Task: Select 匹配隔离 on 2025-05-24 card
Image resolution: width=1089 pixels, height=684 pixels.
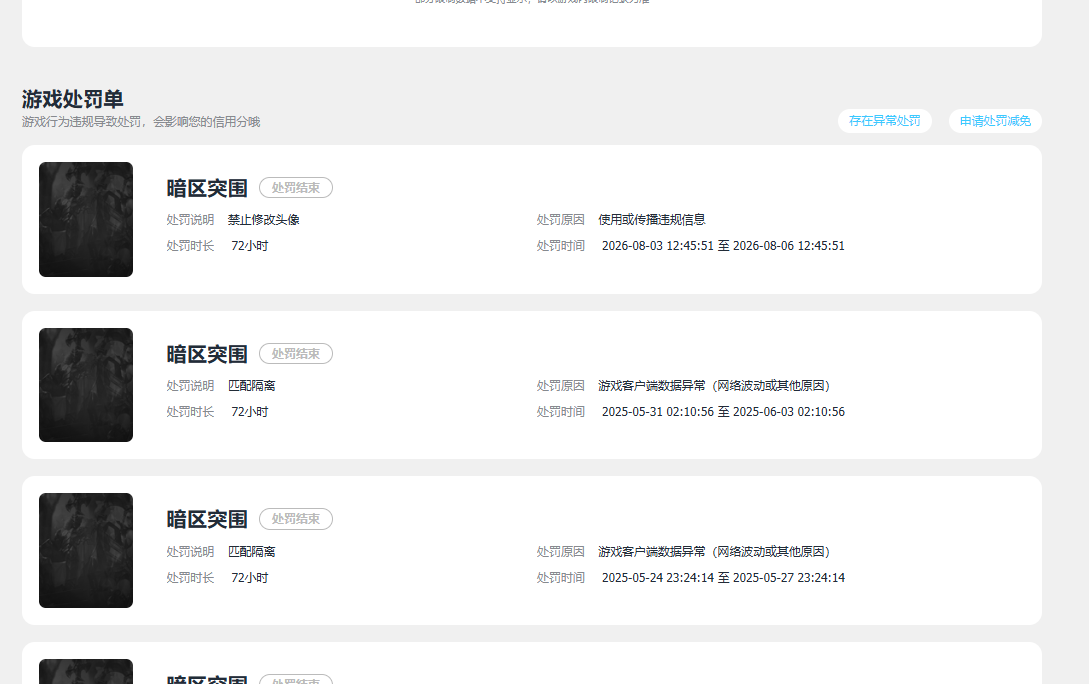Action: [252, 551]
